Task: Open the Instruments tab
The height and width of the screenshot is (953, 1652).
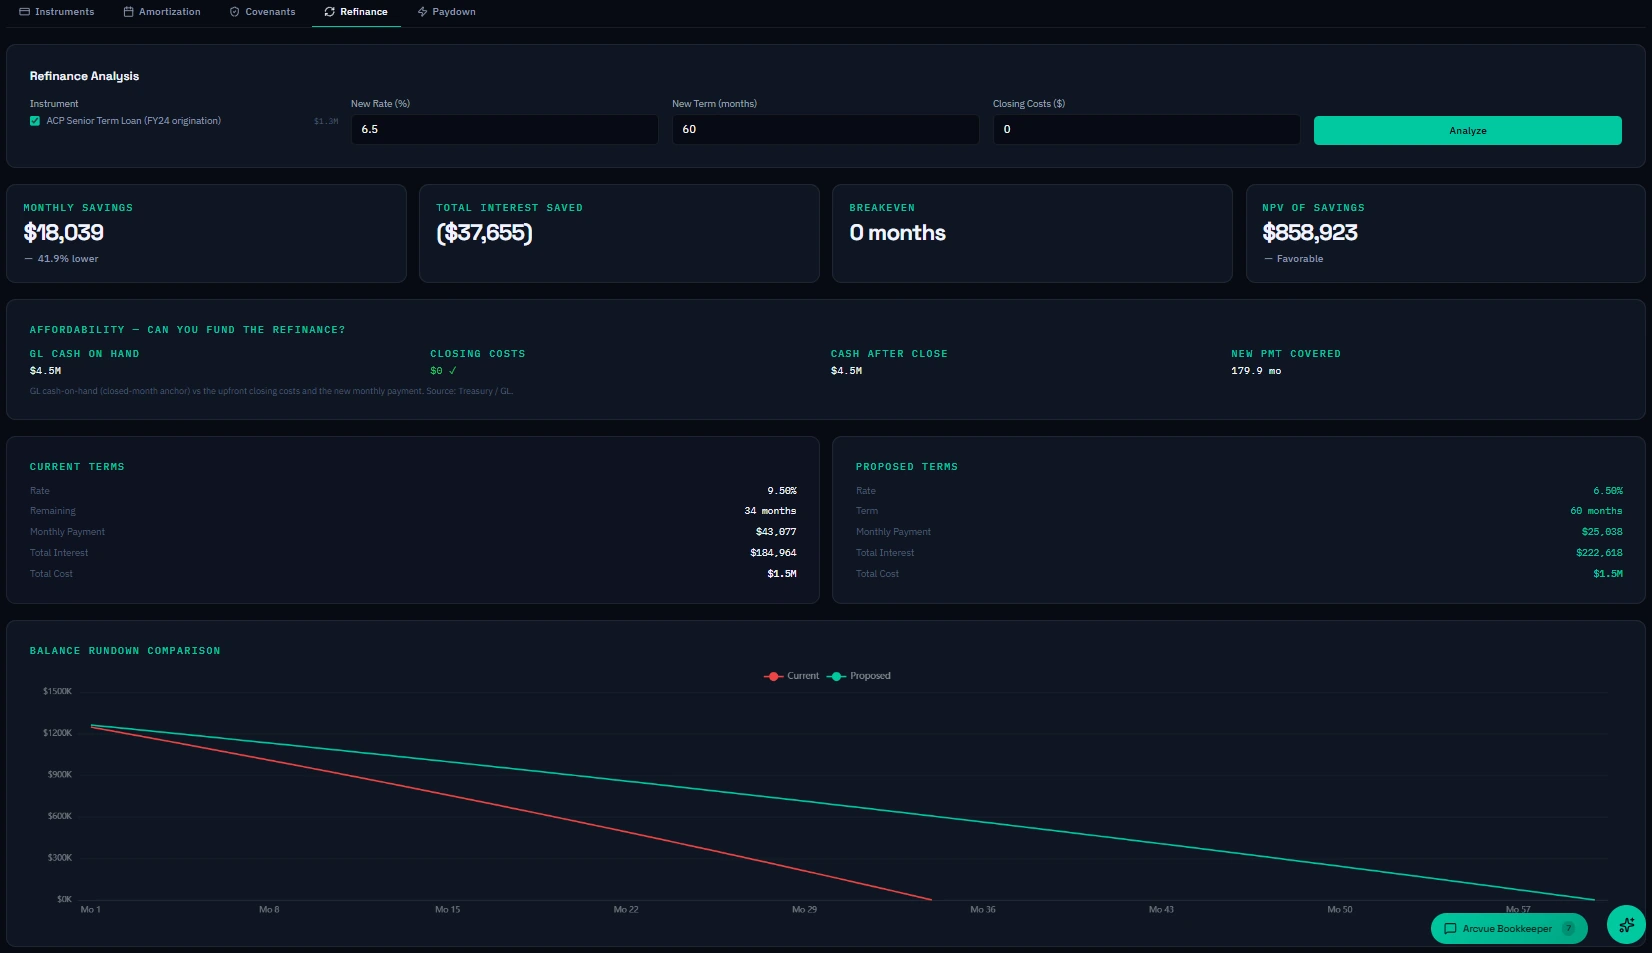Action: (57, 12)
